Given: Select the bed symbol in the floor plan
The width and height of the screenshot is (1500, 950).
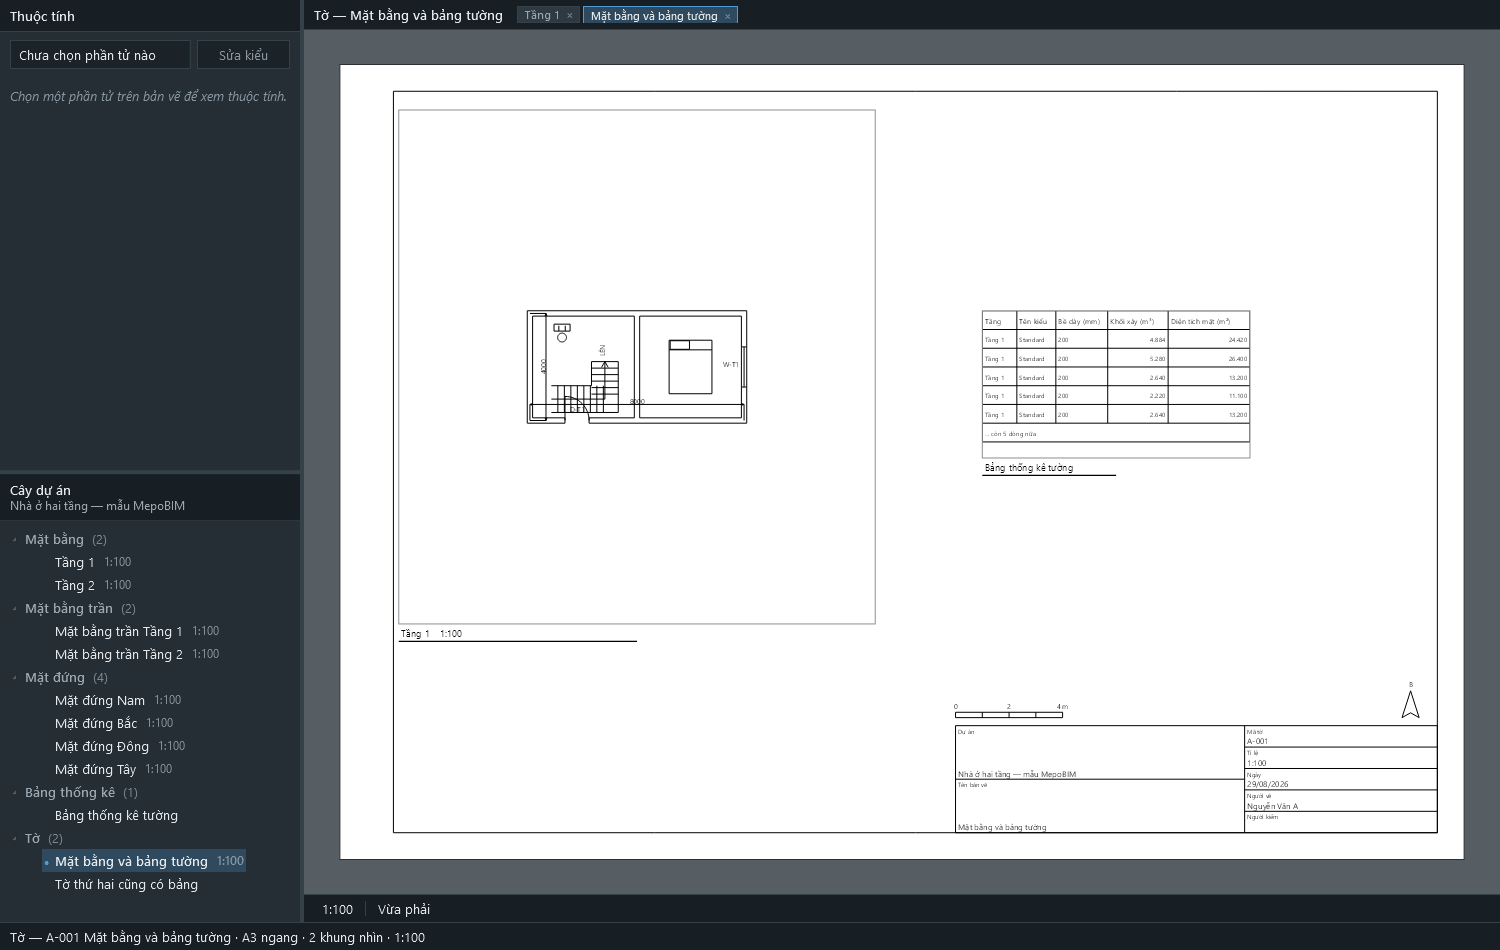Looking at the screenshot, I should point(690,366).
